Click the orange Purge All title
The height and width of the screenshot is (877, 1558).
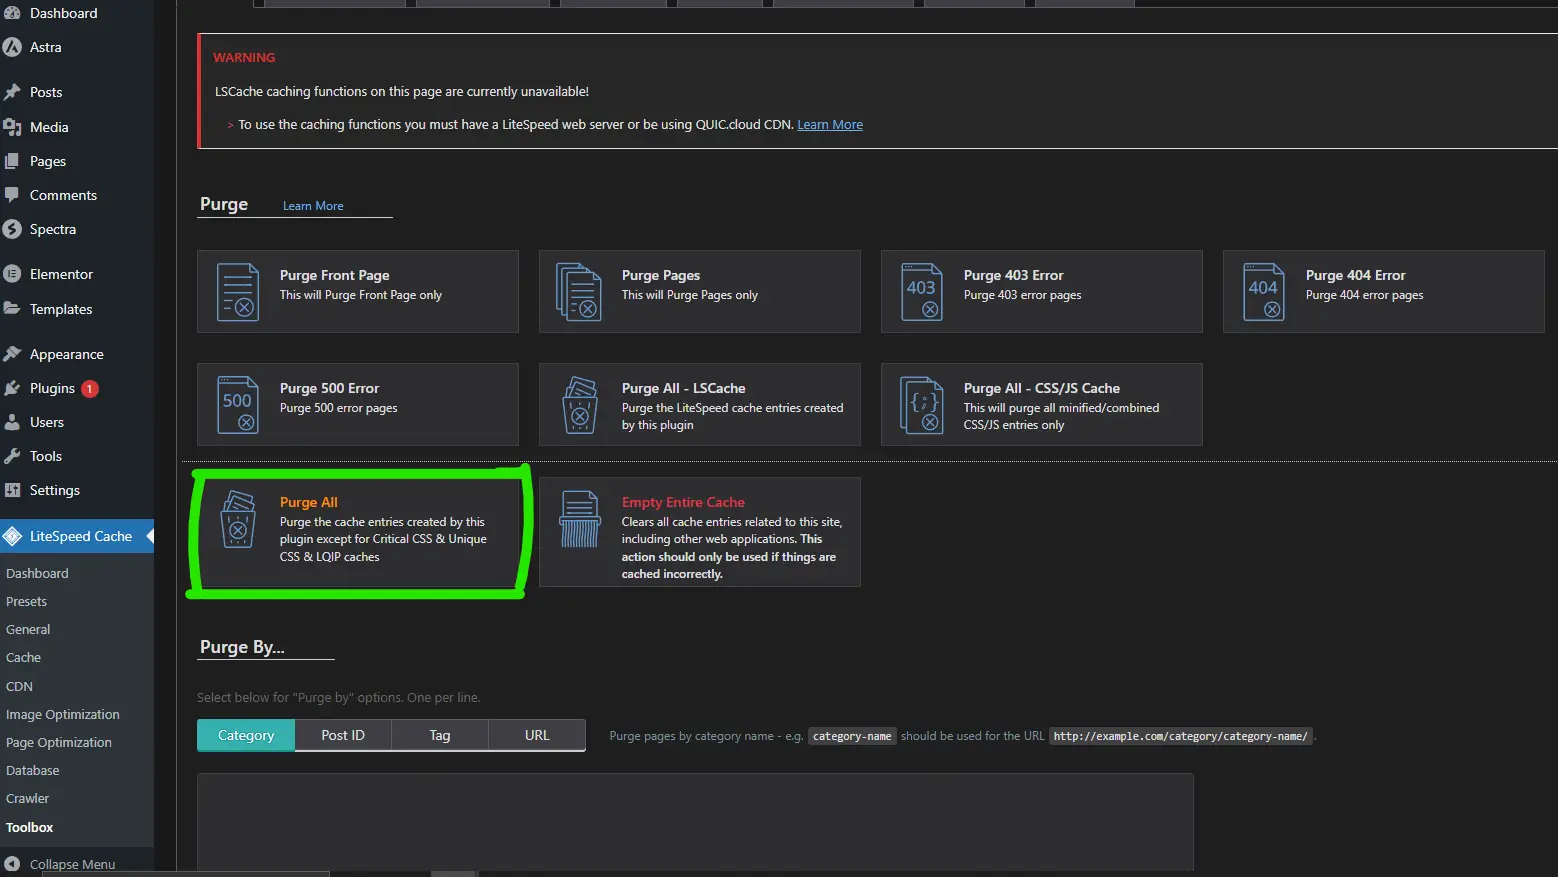pyautogui.click(x=308, y=502)
